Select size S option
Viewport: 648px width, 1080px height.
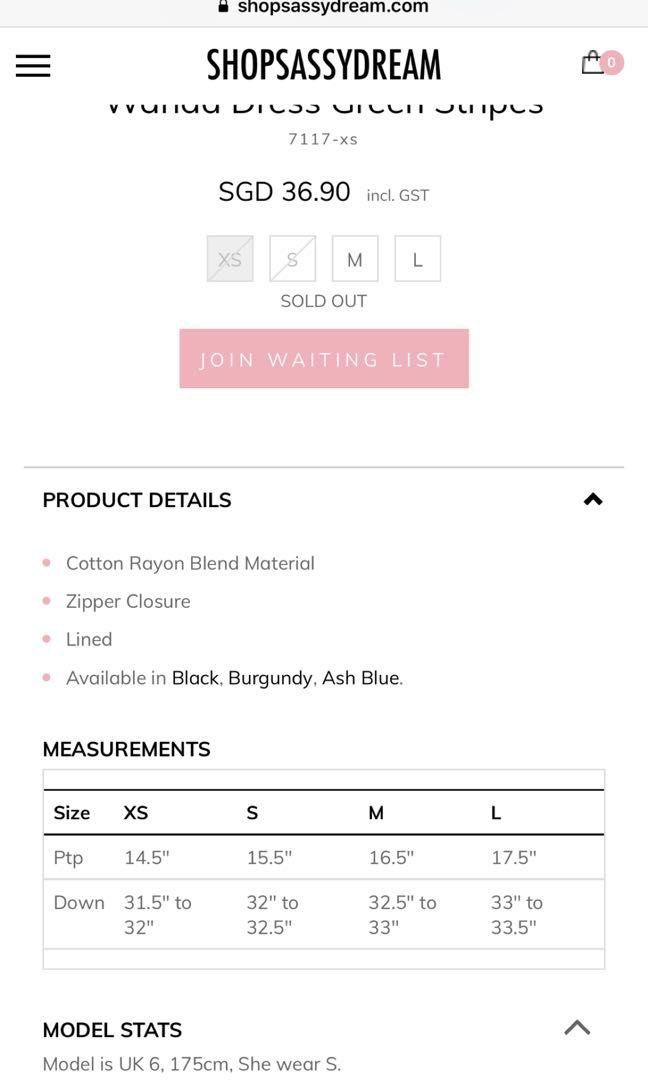tap(293, 259)
